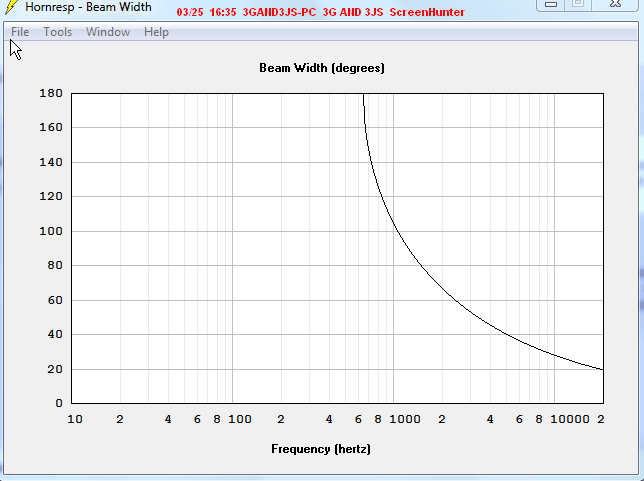Click the Hornresp lightning bolt icon

click(12, 6)
